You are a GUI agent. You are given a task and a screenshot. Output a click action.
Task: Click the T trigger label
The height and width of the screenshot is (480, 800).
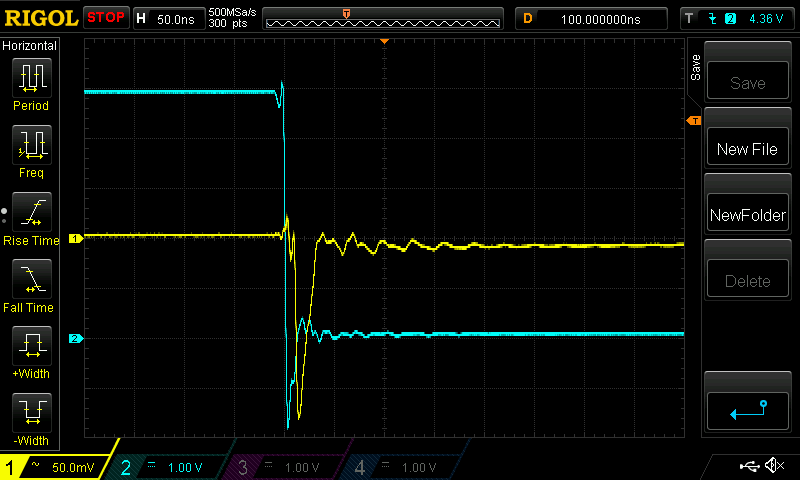(x=689, y=18)
